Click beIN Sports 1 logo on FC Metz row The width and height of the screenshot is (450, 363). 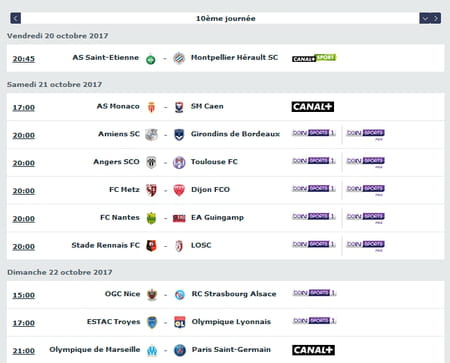tap(314, 189)
